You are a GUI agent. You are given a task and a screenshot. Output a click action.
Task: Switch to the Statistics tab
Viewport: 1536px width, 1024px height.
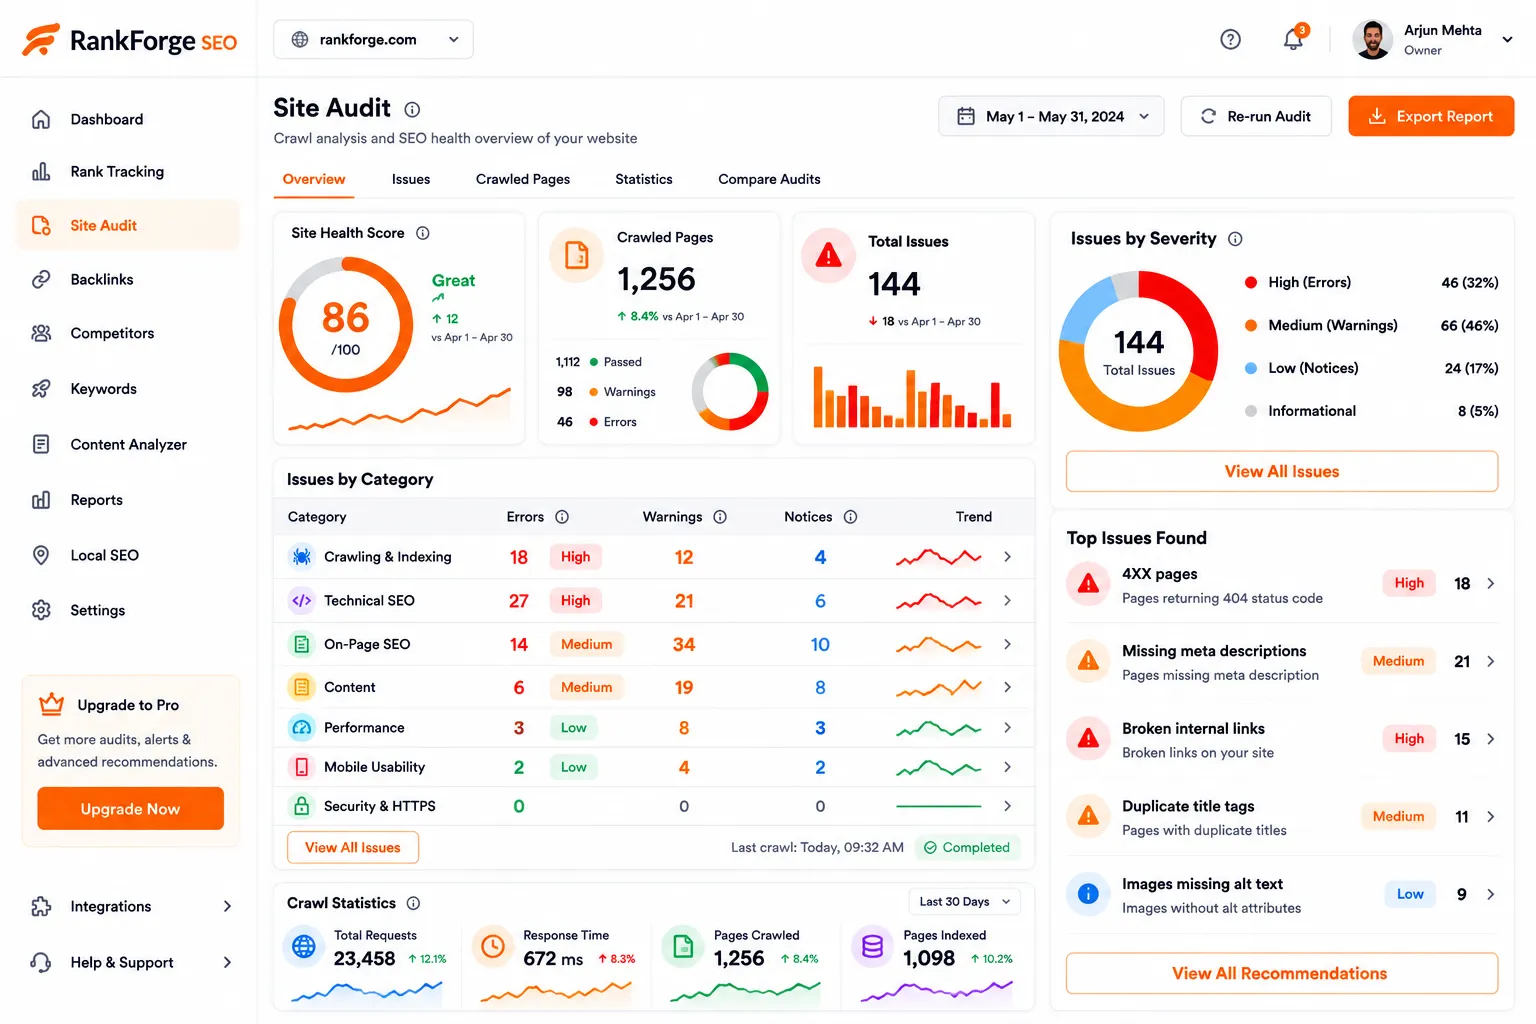click(x=644, y=179)
